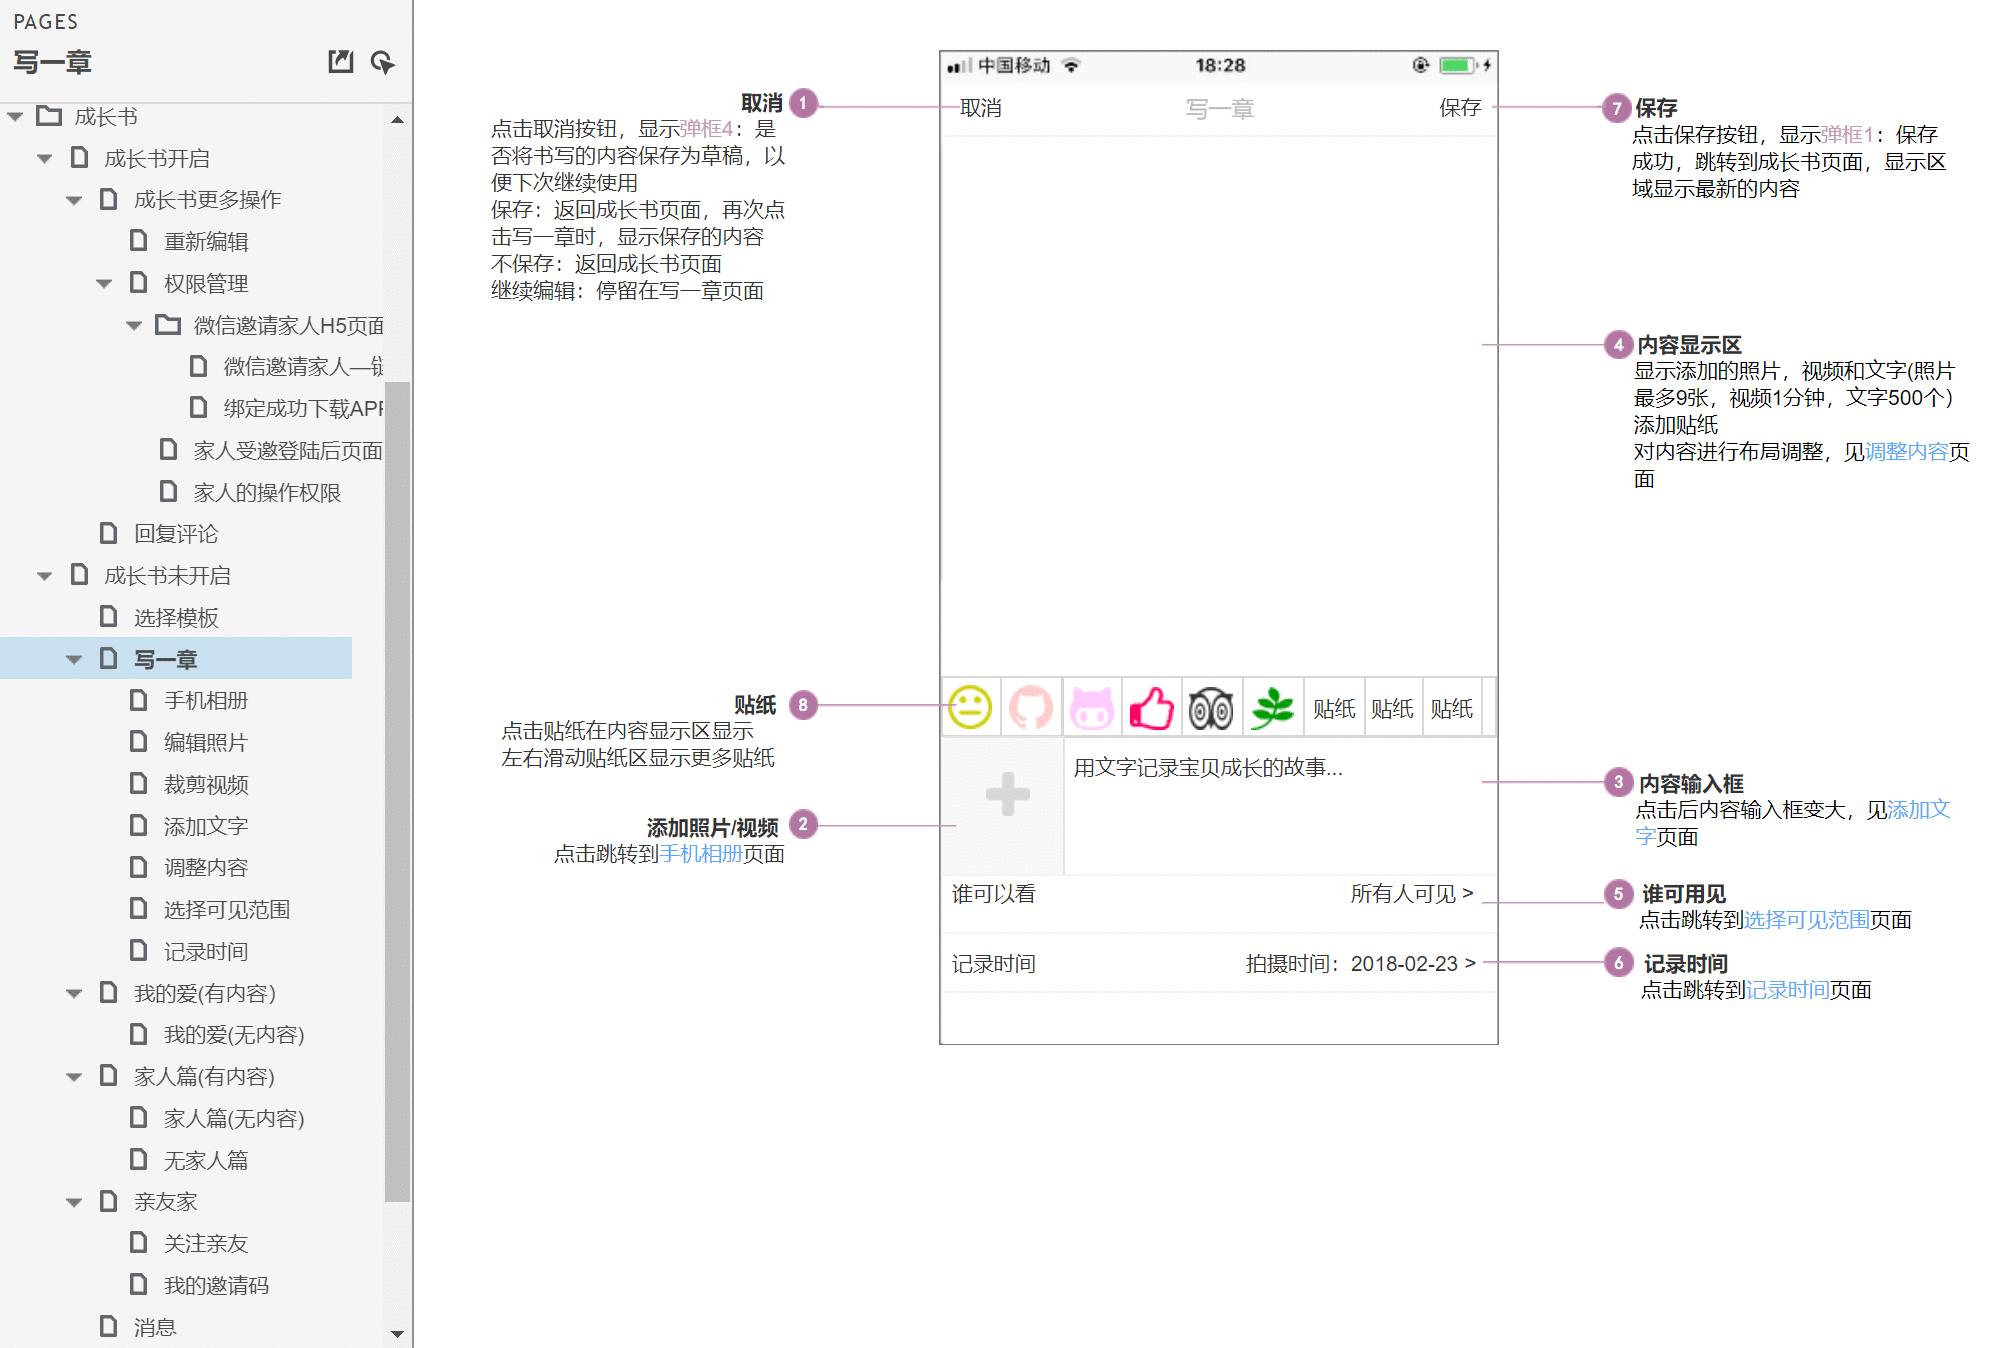Click the text input 用文字记录宝贝成长的故事
2006x1348 pixels.
click(1280, 806)
